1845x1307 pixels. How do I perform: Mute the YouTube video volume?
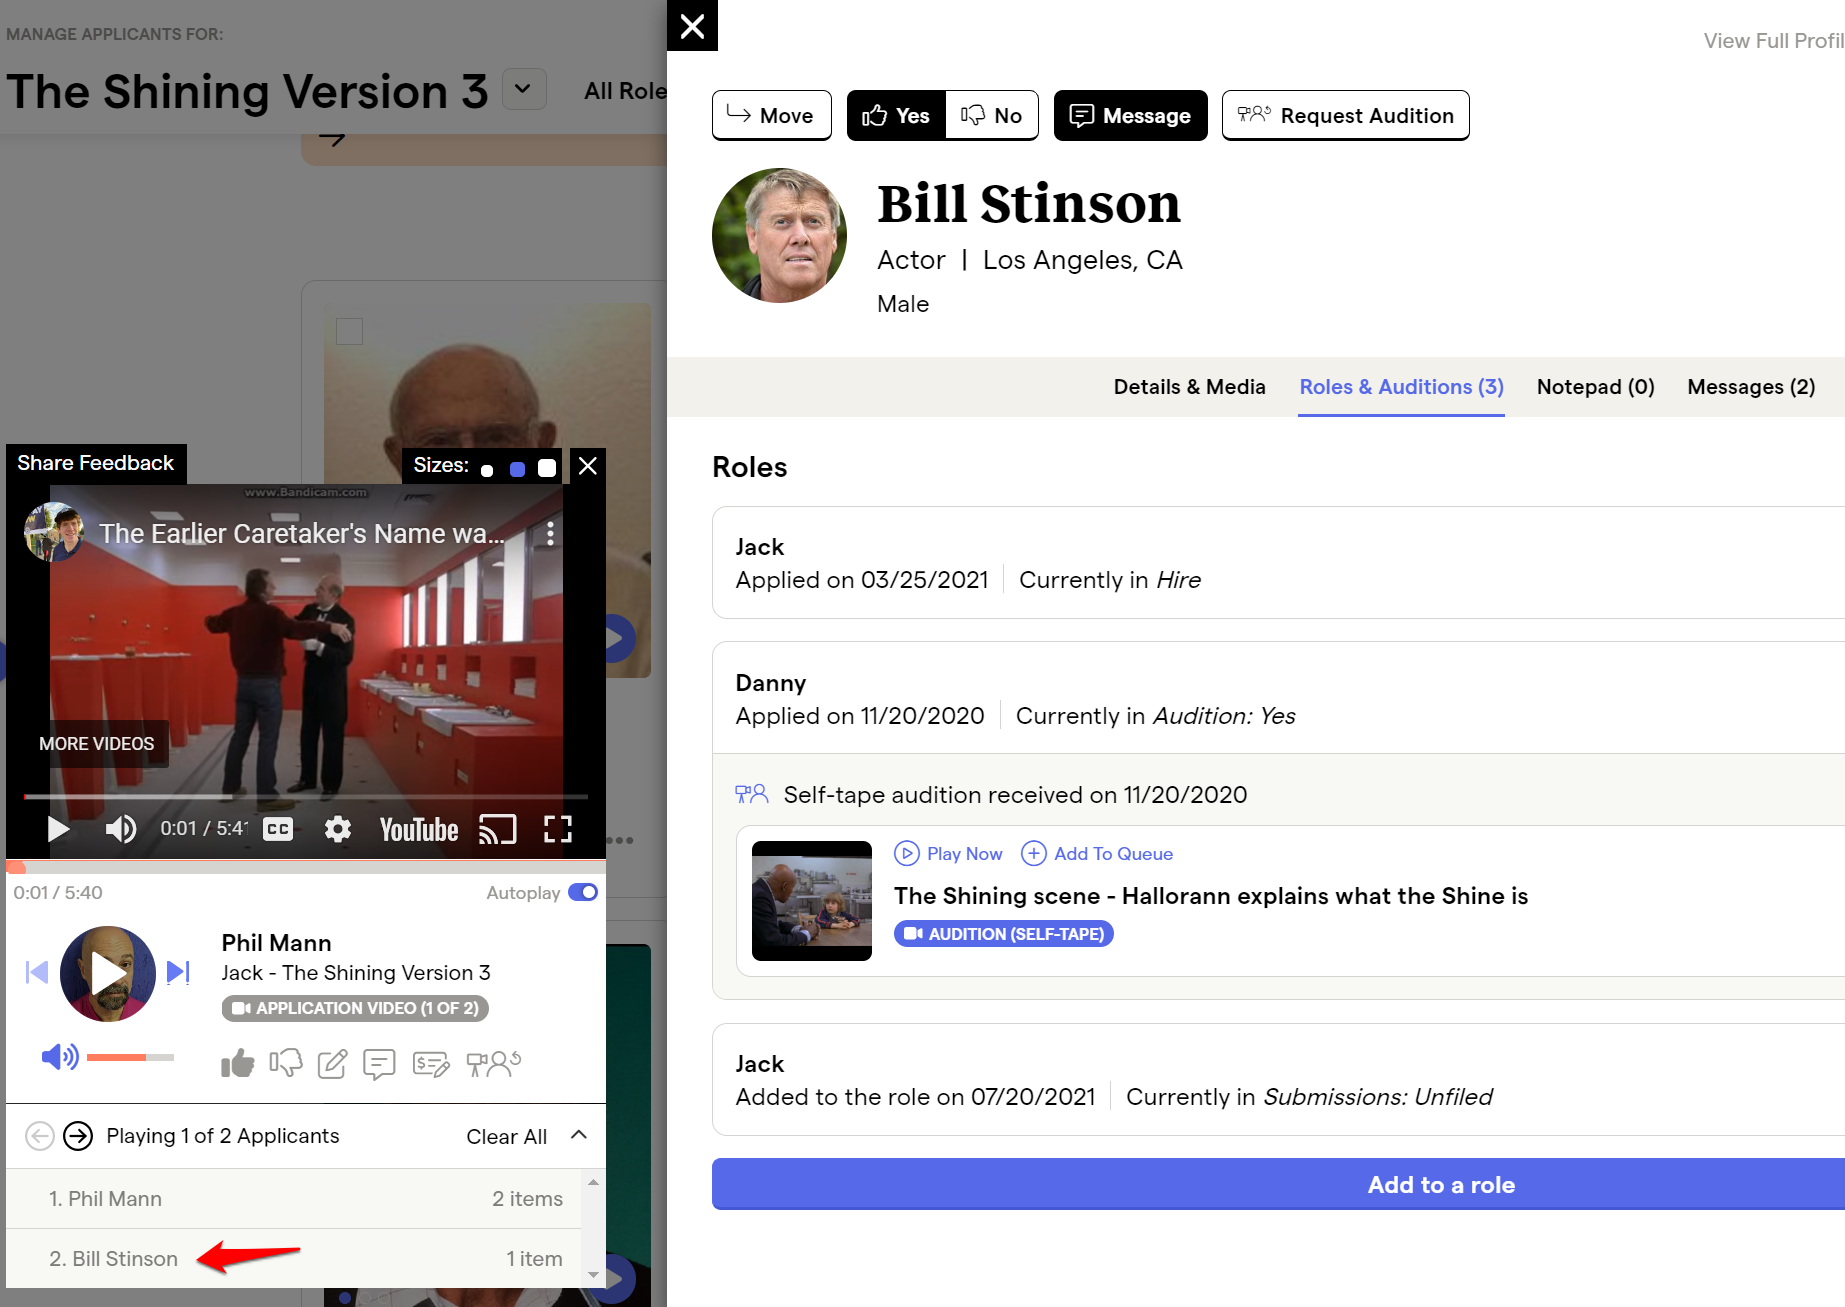pyautogui.click(x=121, y=829)
